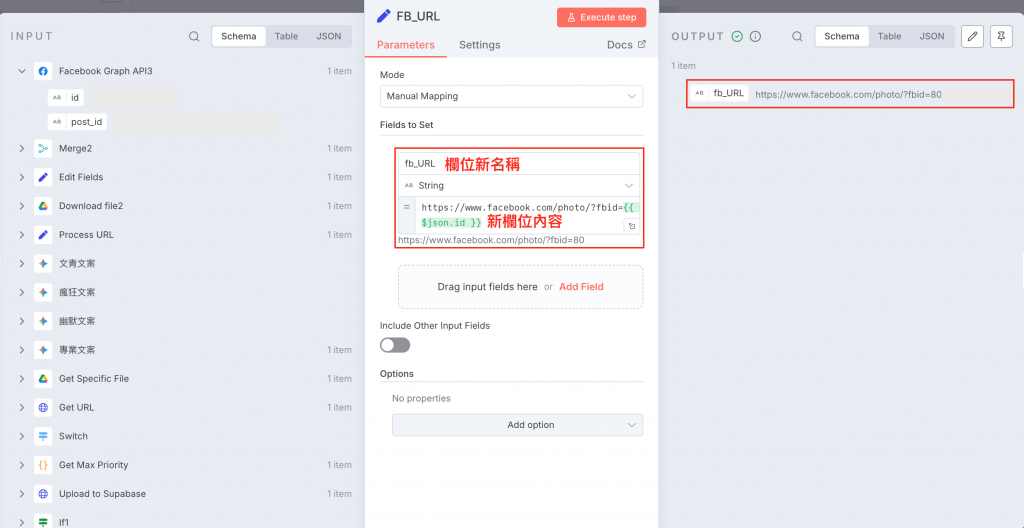Collapse the Facebook Graph API3 node
Image resolution: width=1024 pixels, height=528 pixels.
point(22,71)
